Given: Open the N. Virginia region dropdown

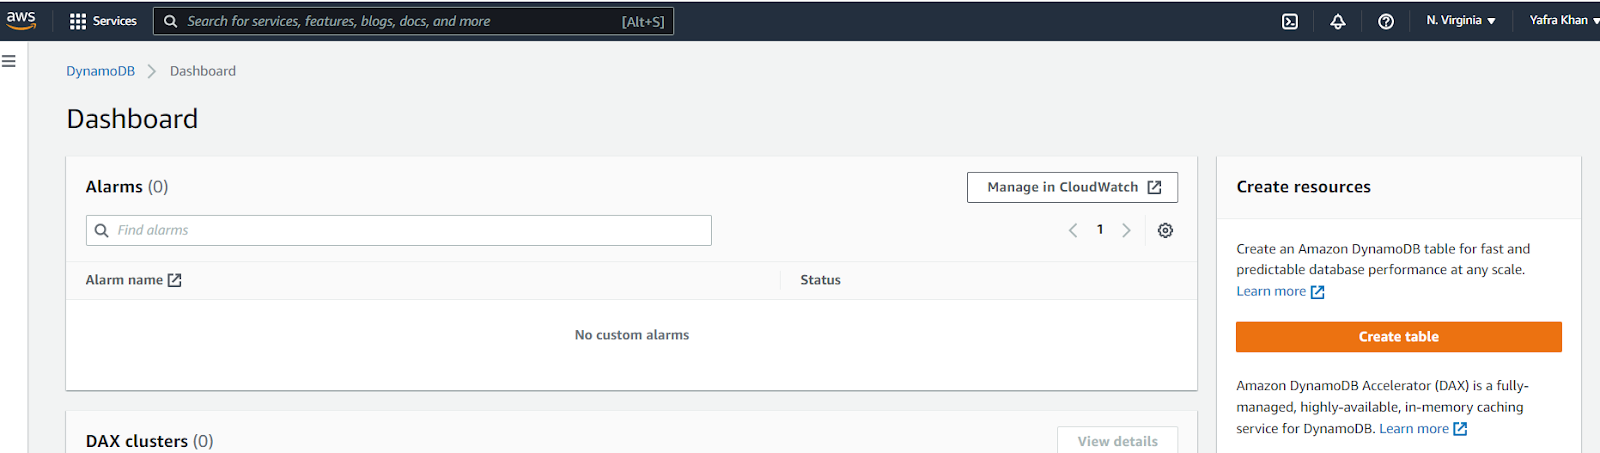Looking at the screenshot, I should (x=1461, y=20).
